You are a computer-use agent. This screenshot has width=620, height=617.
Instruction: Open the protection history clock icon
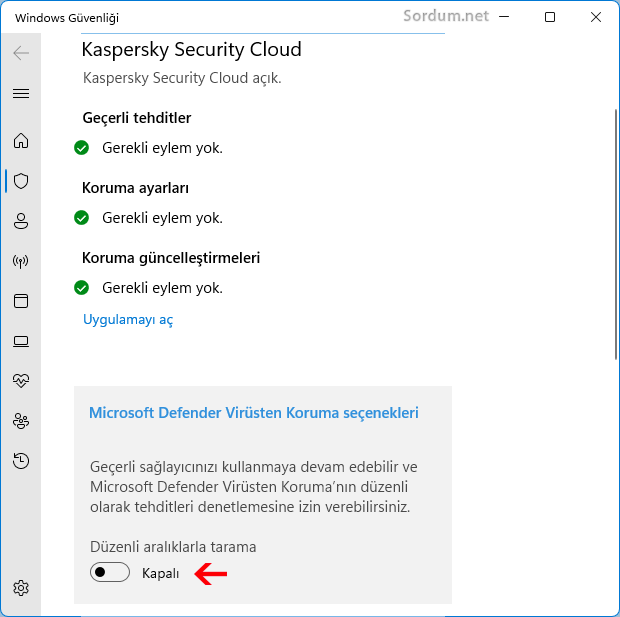point(21,461)
